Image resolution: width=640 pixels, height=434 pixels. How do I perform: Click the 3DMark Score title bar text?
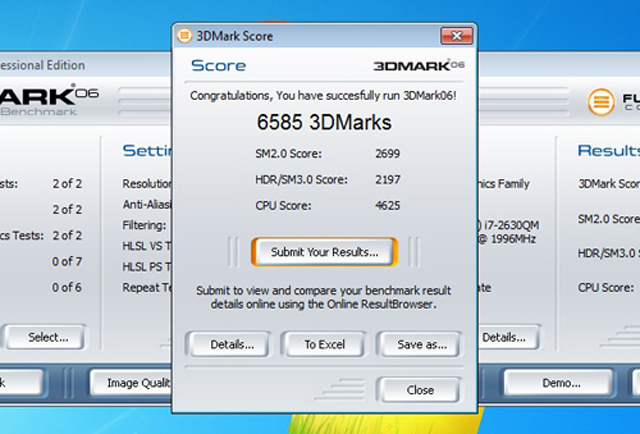235,36
